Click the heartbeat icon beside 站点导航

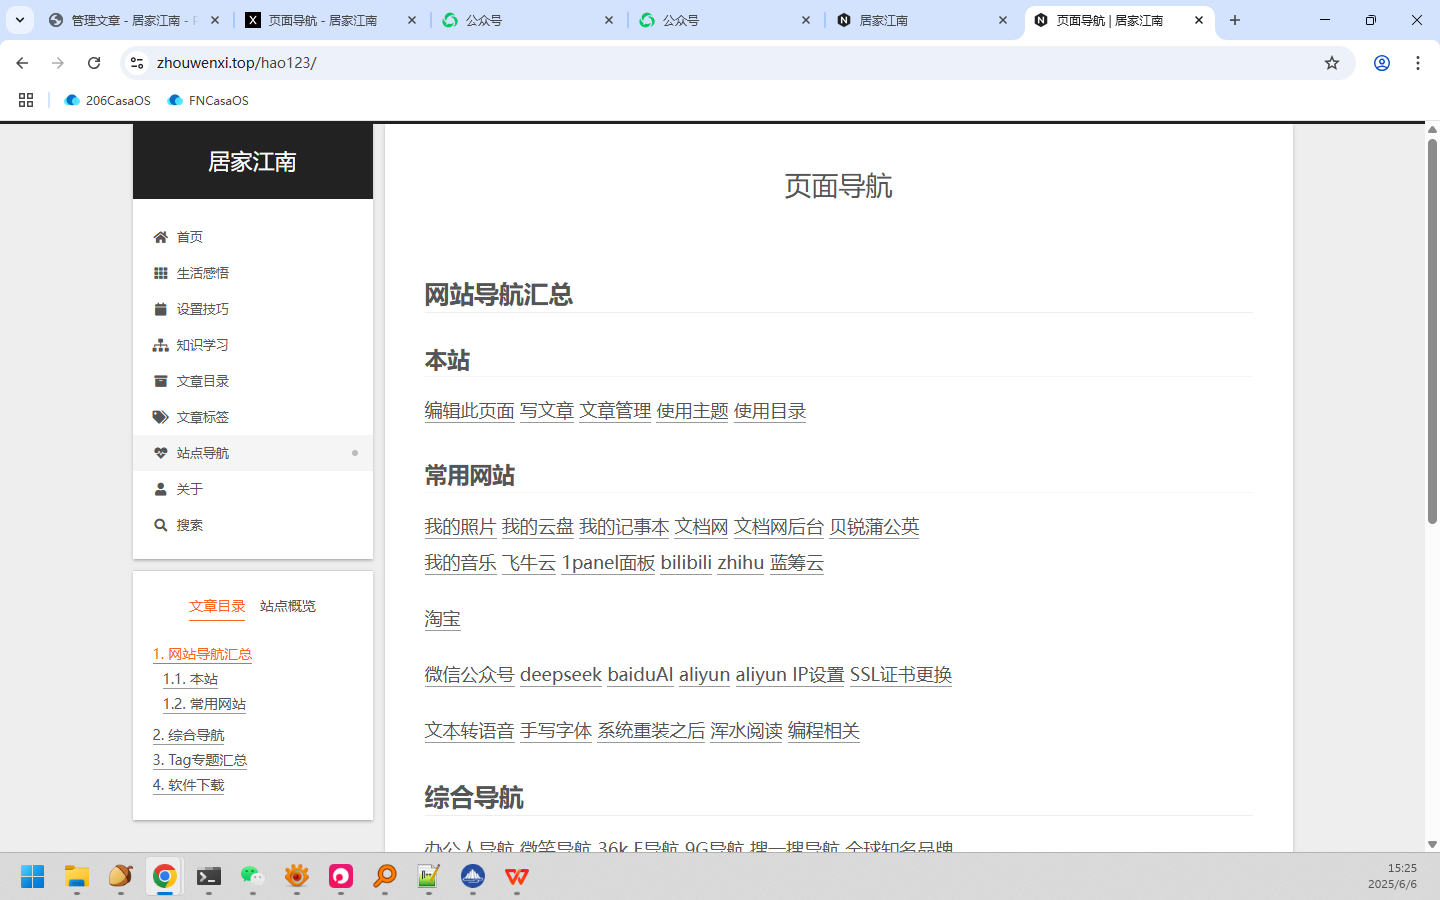(160, 453)
